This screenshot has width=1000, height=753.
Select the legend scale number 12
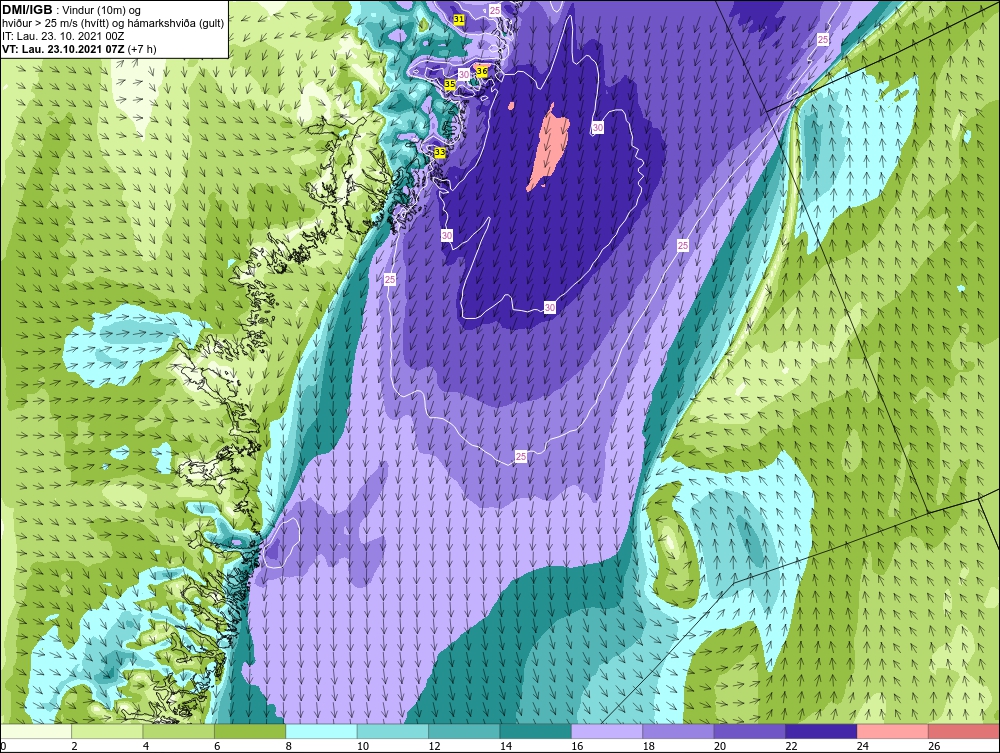434,746
